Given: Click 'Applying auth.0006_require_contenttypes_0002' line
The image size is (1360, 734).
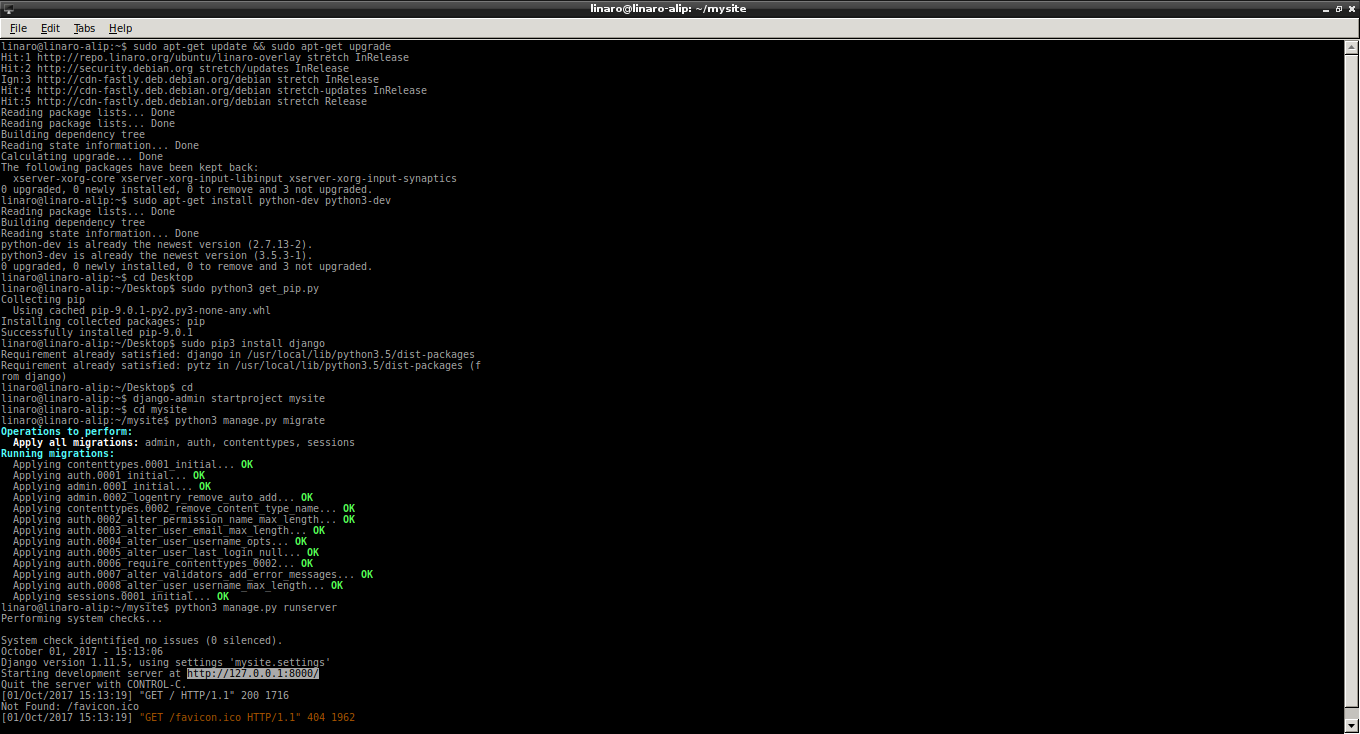Looking at the screenshot, I should 163,564.
